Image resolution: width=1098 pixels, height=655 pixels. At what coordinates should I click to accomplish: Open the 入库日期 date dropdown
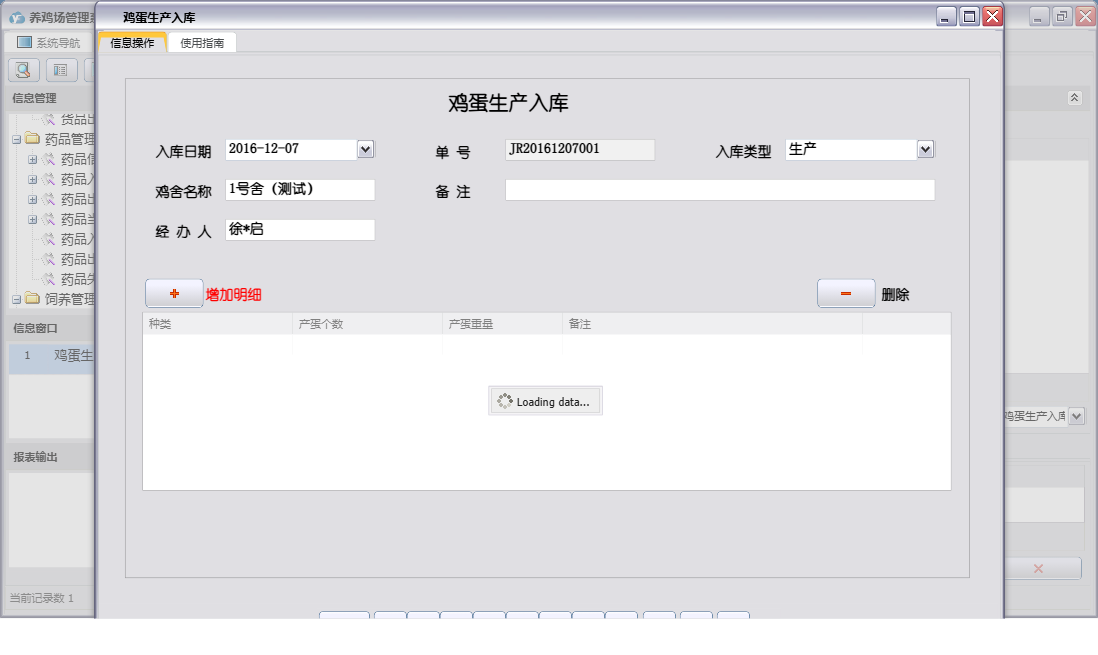point(365,149)
